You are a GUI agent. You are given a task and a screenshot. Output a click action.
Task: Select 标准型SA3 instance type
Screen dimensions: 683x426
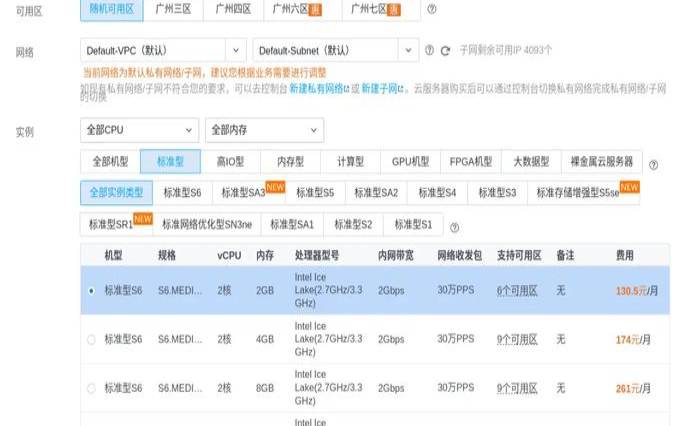coord(249,193)
